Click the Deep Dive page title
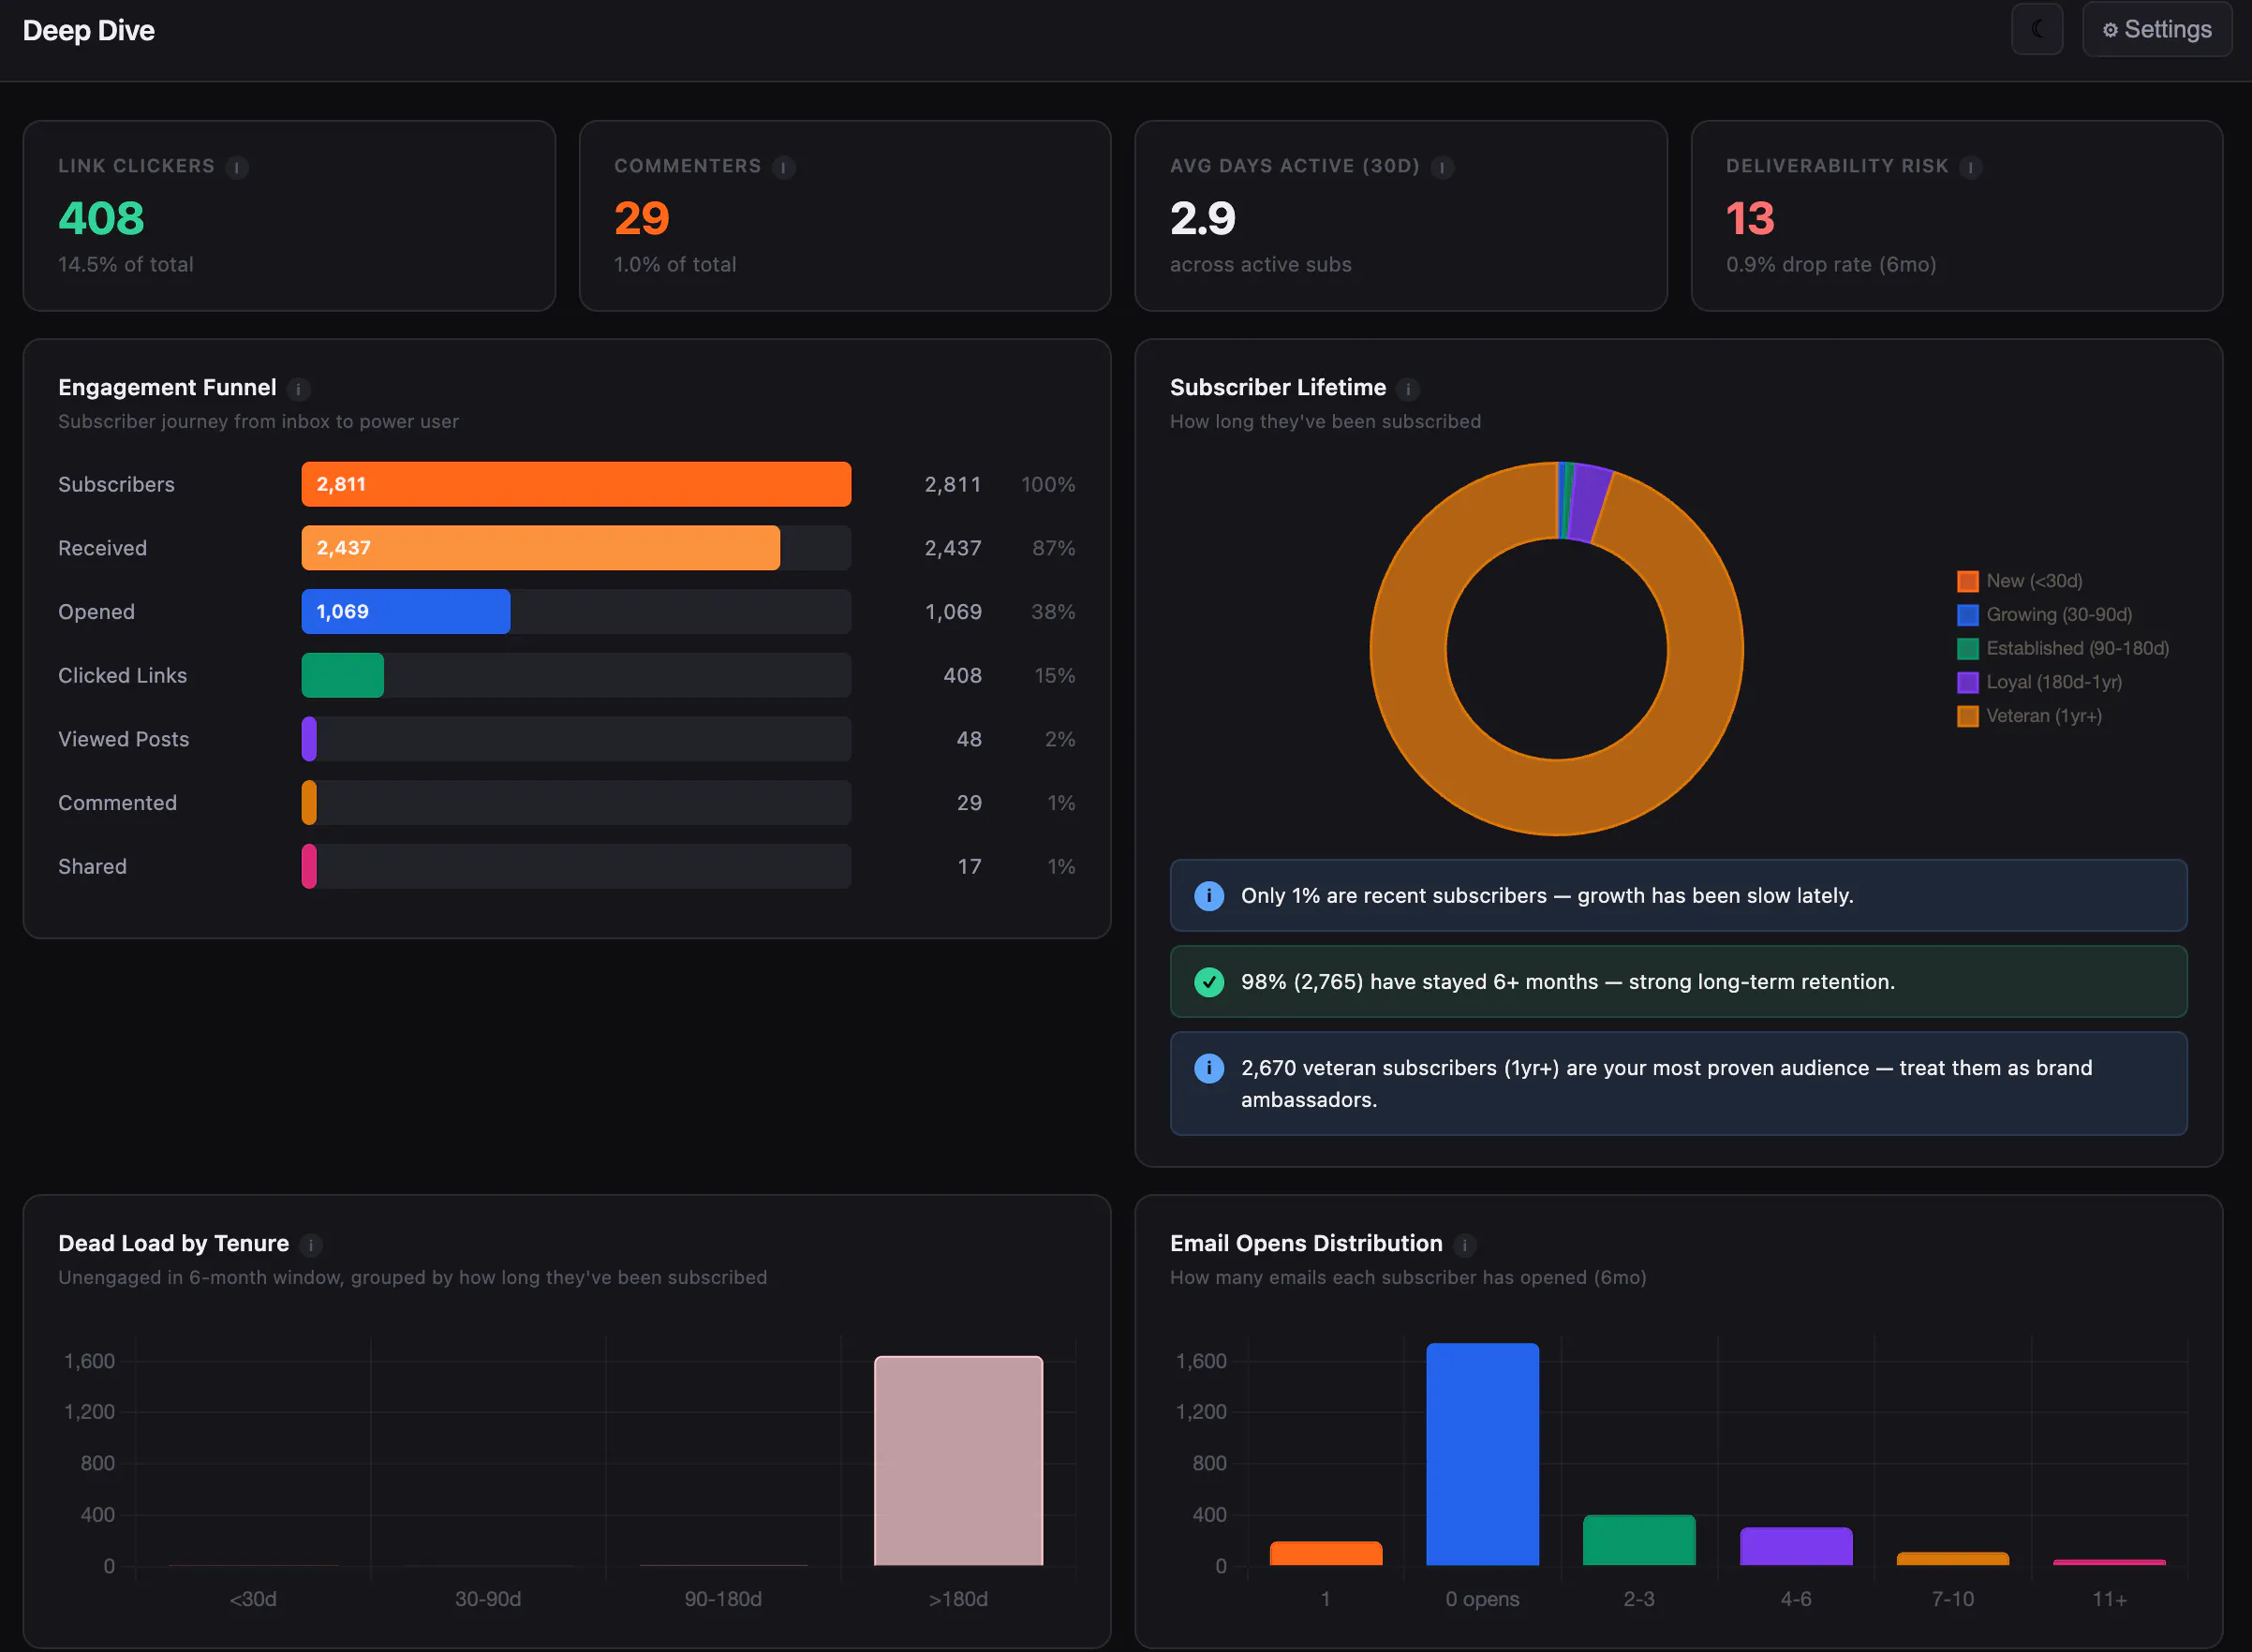 (89, 31)
